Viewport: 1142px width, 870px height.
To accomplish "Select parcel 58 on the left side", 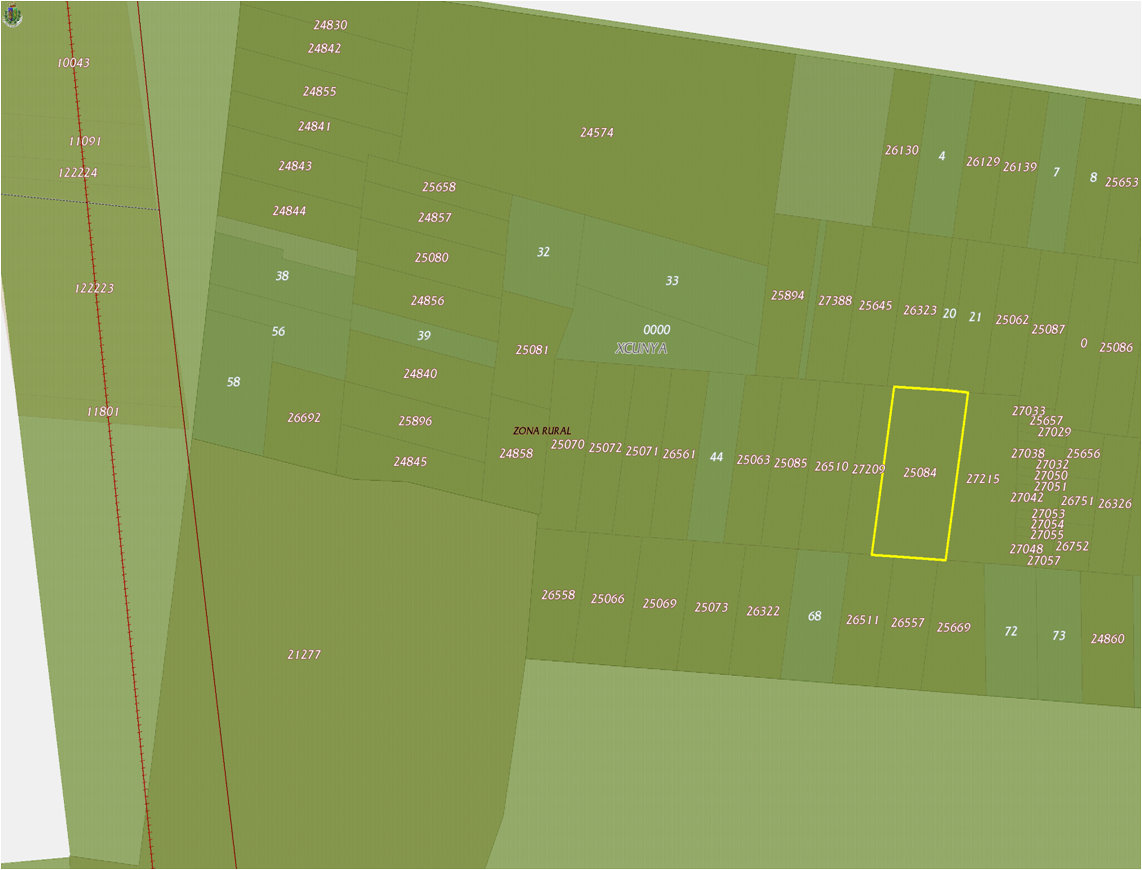I will tap(233, 382).
